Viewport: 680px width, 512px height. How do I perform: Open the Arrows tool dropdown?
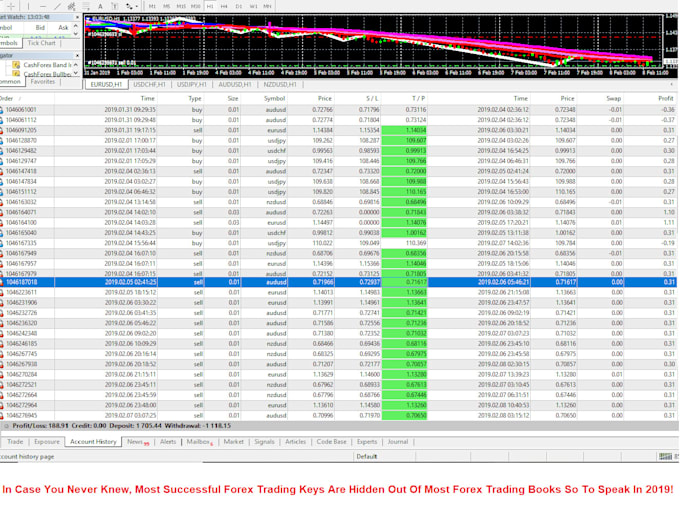coord(135,6)
